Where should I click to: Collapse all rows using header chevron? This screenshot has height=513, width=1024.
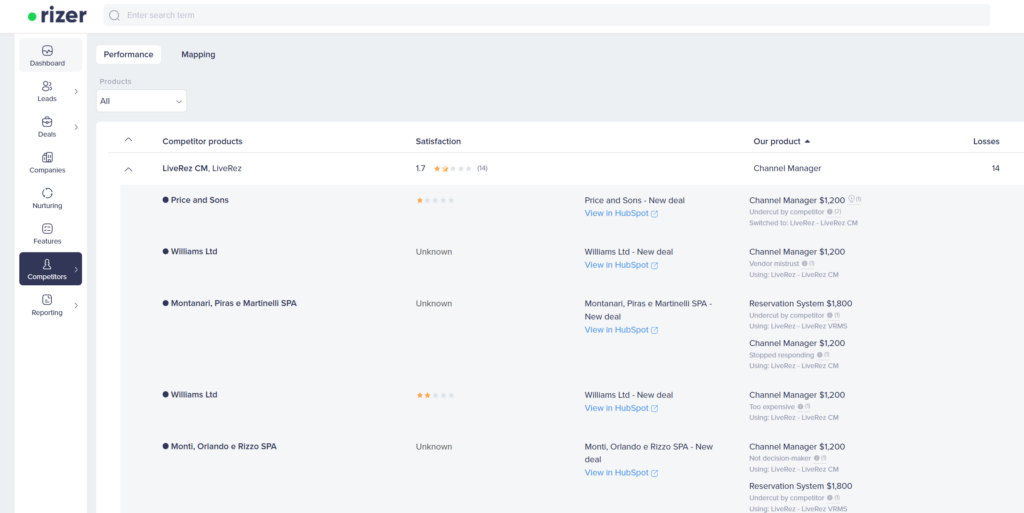[128, 140]
